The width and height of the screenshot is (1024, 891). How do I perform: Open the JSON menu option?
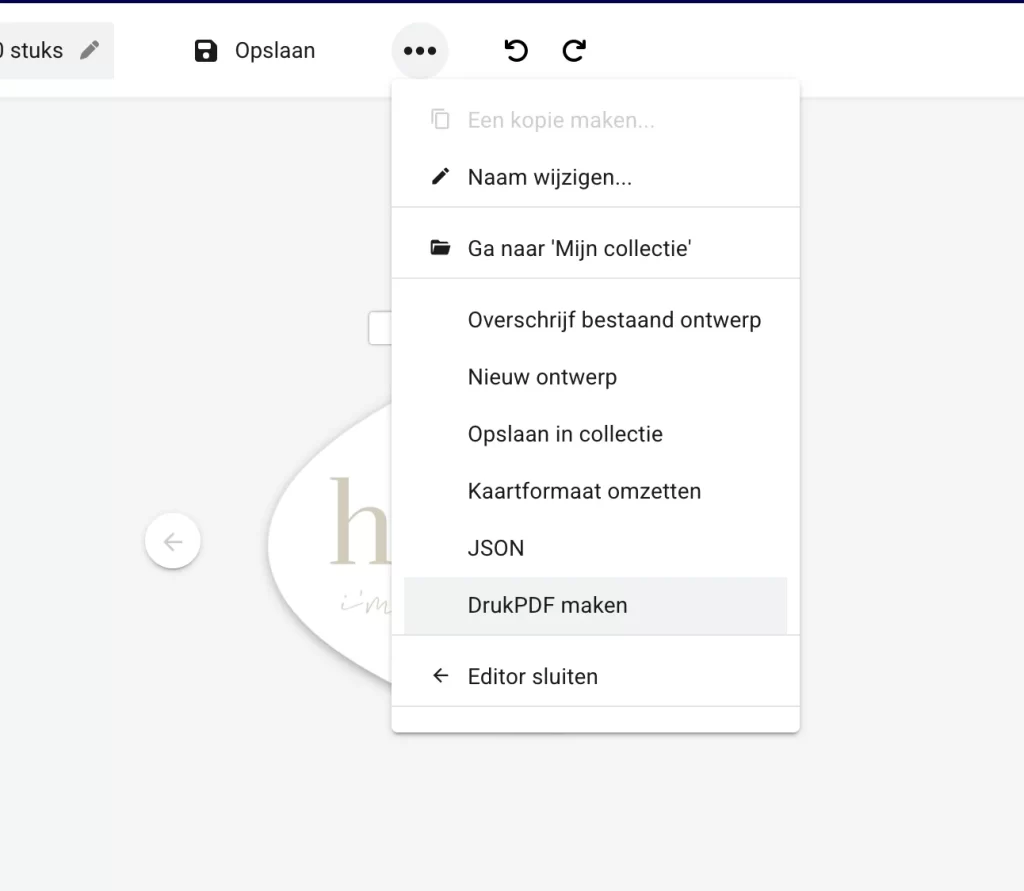click(496, 548)
